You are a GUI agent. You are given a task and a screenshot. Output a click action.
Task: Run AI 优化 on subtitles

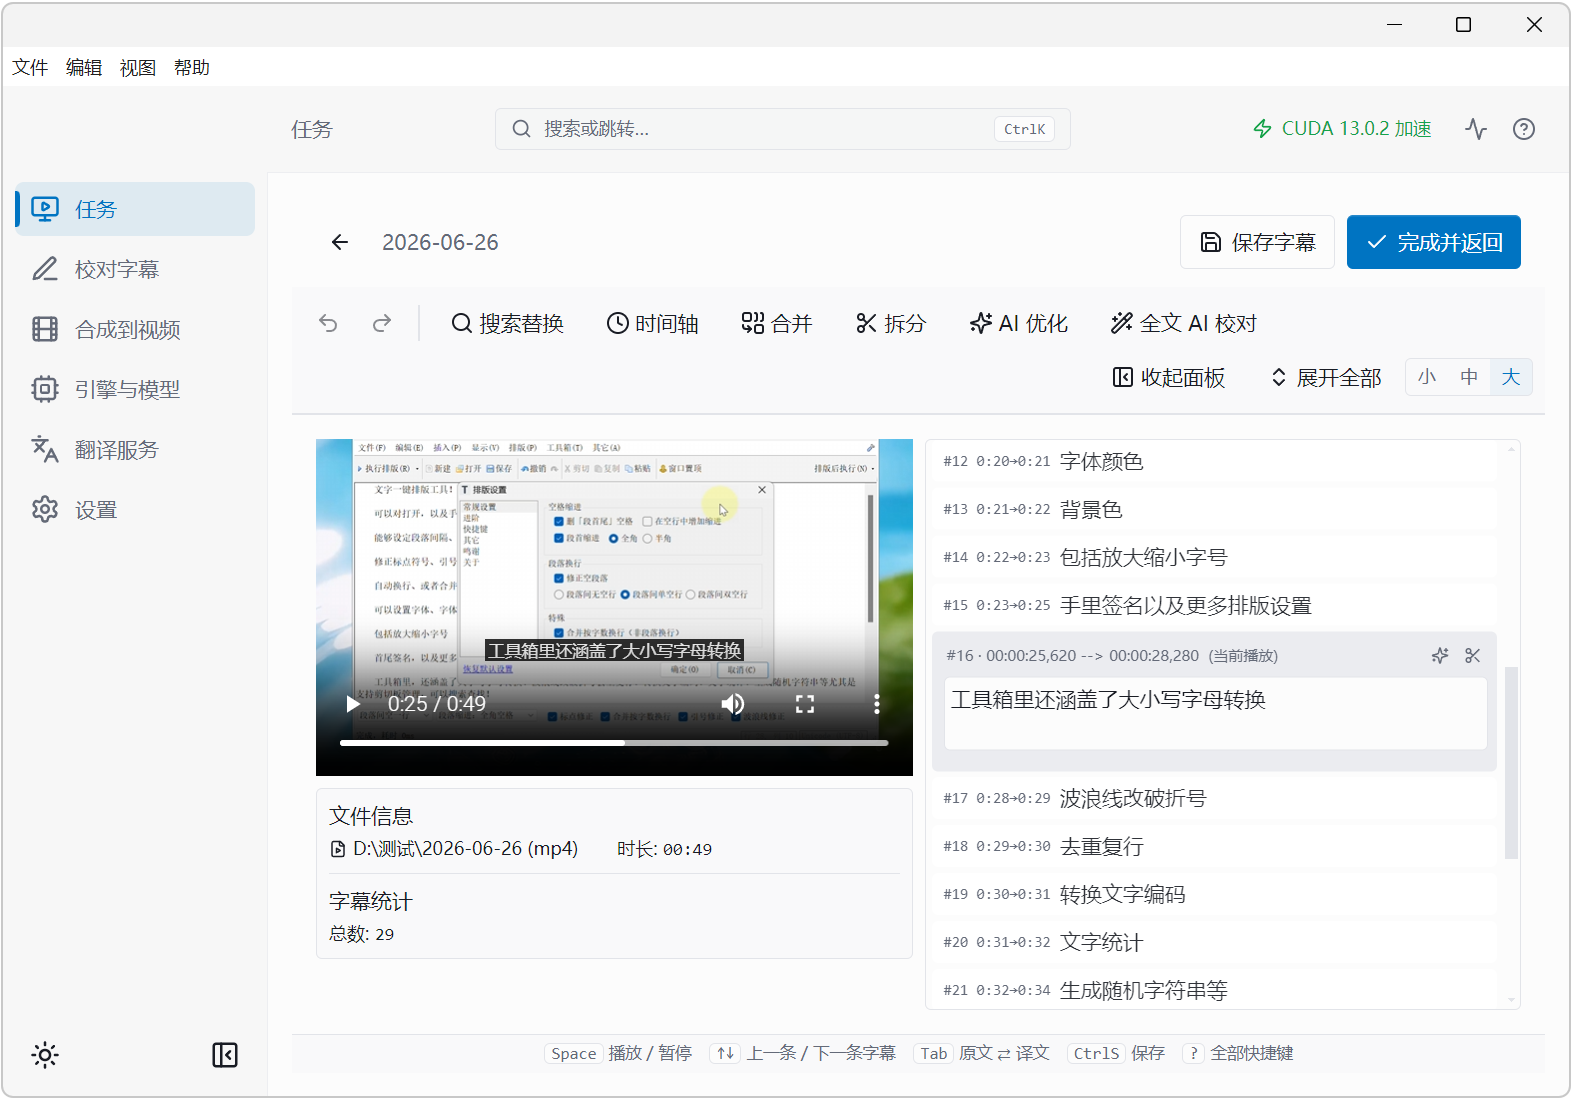click(1019, 323)
